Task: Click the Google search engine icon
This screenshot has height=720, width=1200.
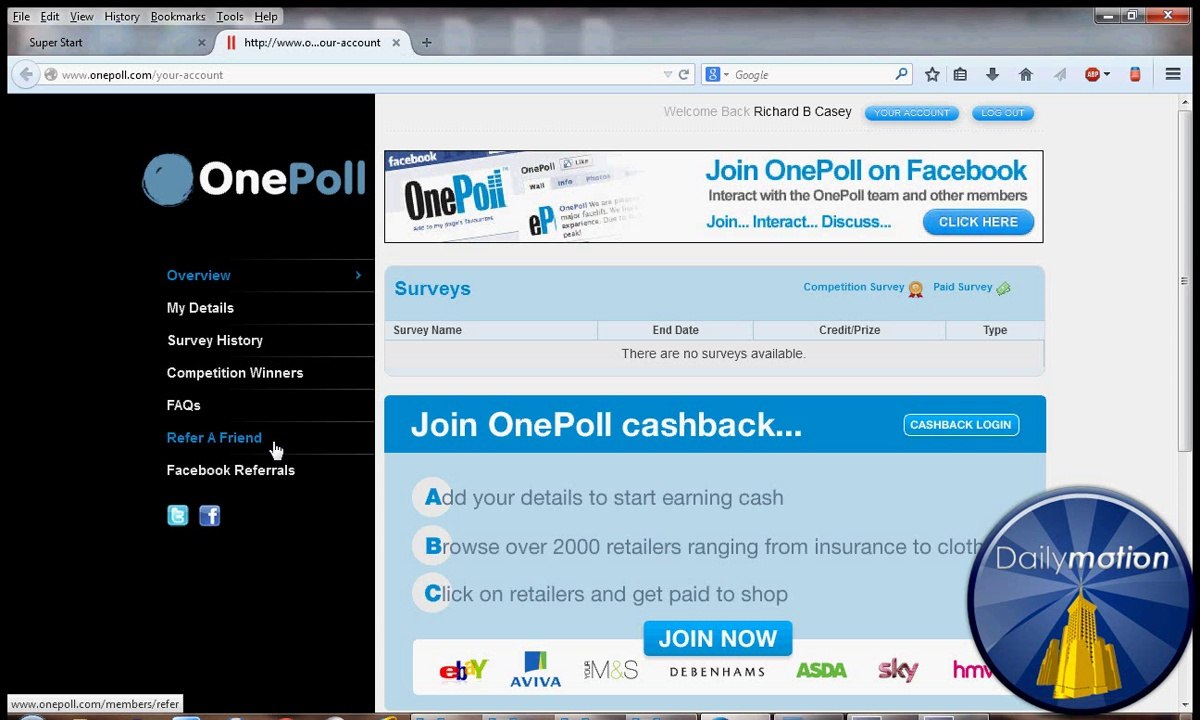Action: (712, 74)
